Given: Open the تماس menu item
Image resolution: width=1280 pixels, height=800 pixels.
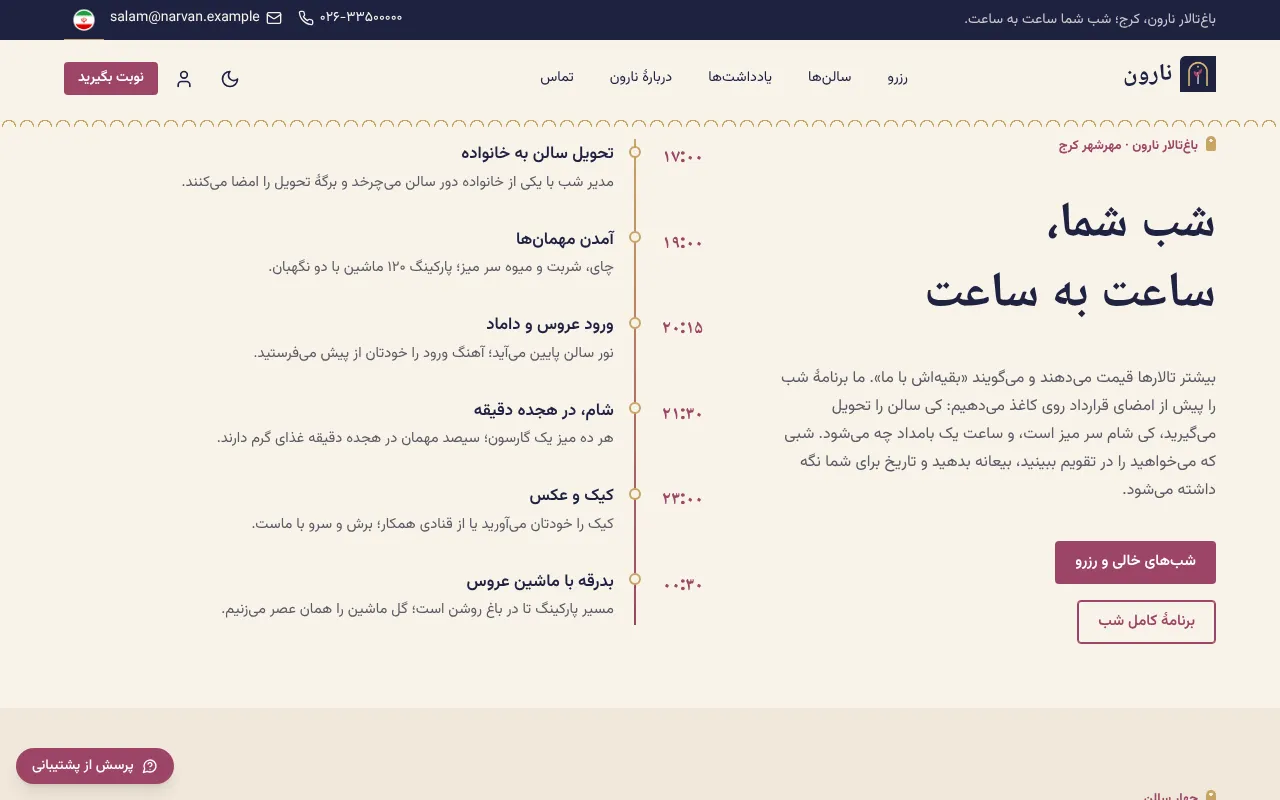Looking at the screenshot, I should point(557,78).
